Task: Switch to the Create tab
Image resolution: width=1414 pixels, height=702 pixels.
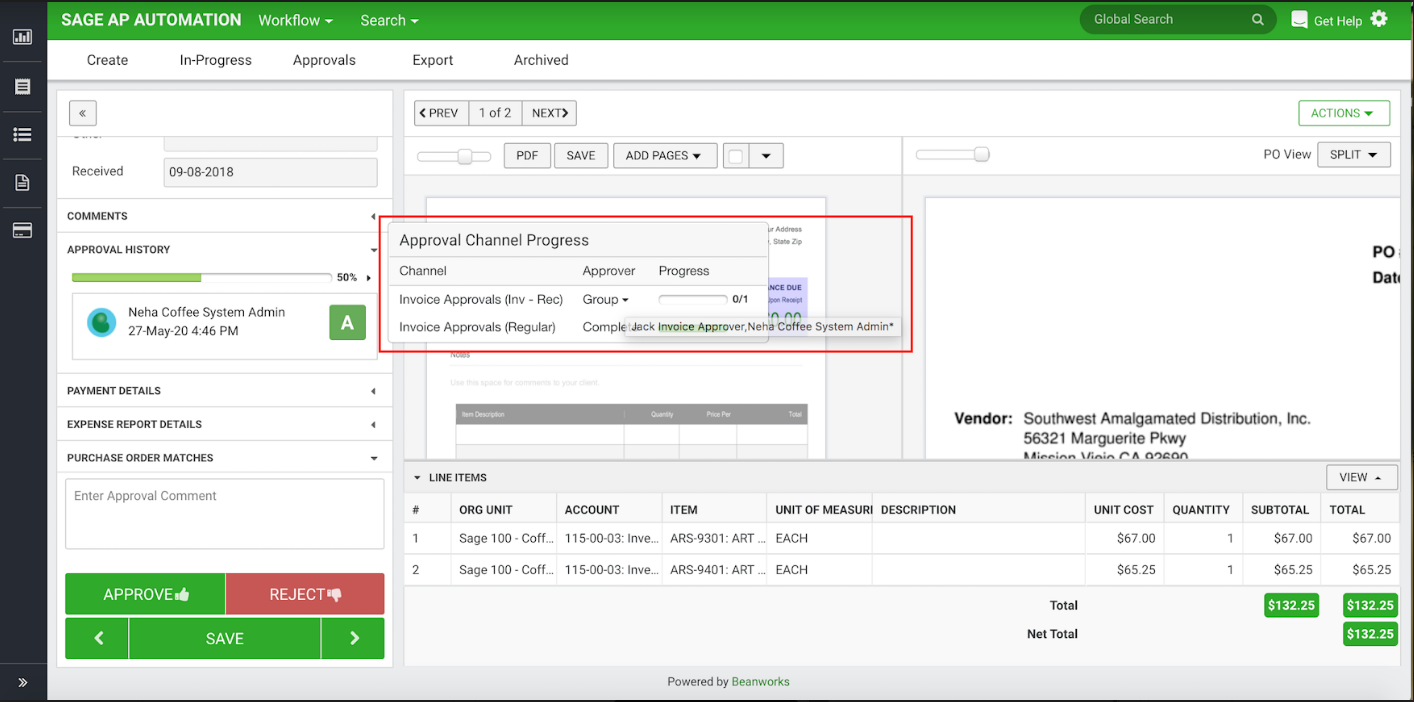Action: [x=107, y=60]
